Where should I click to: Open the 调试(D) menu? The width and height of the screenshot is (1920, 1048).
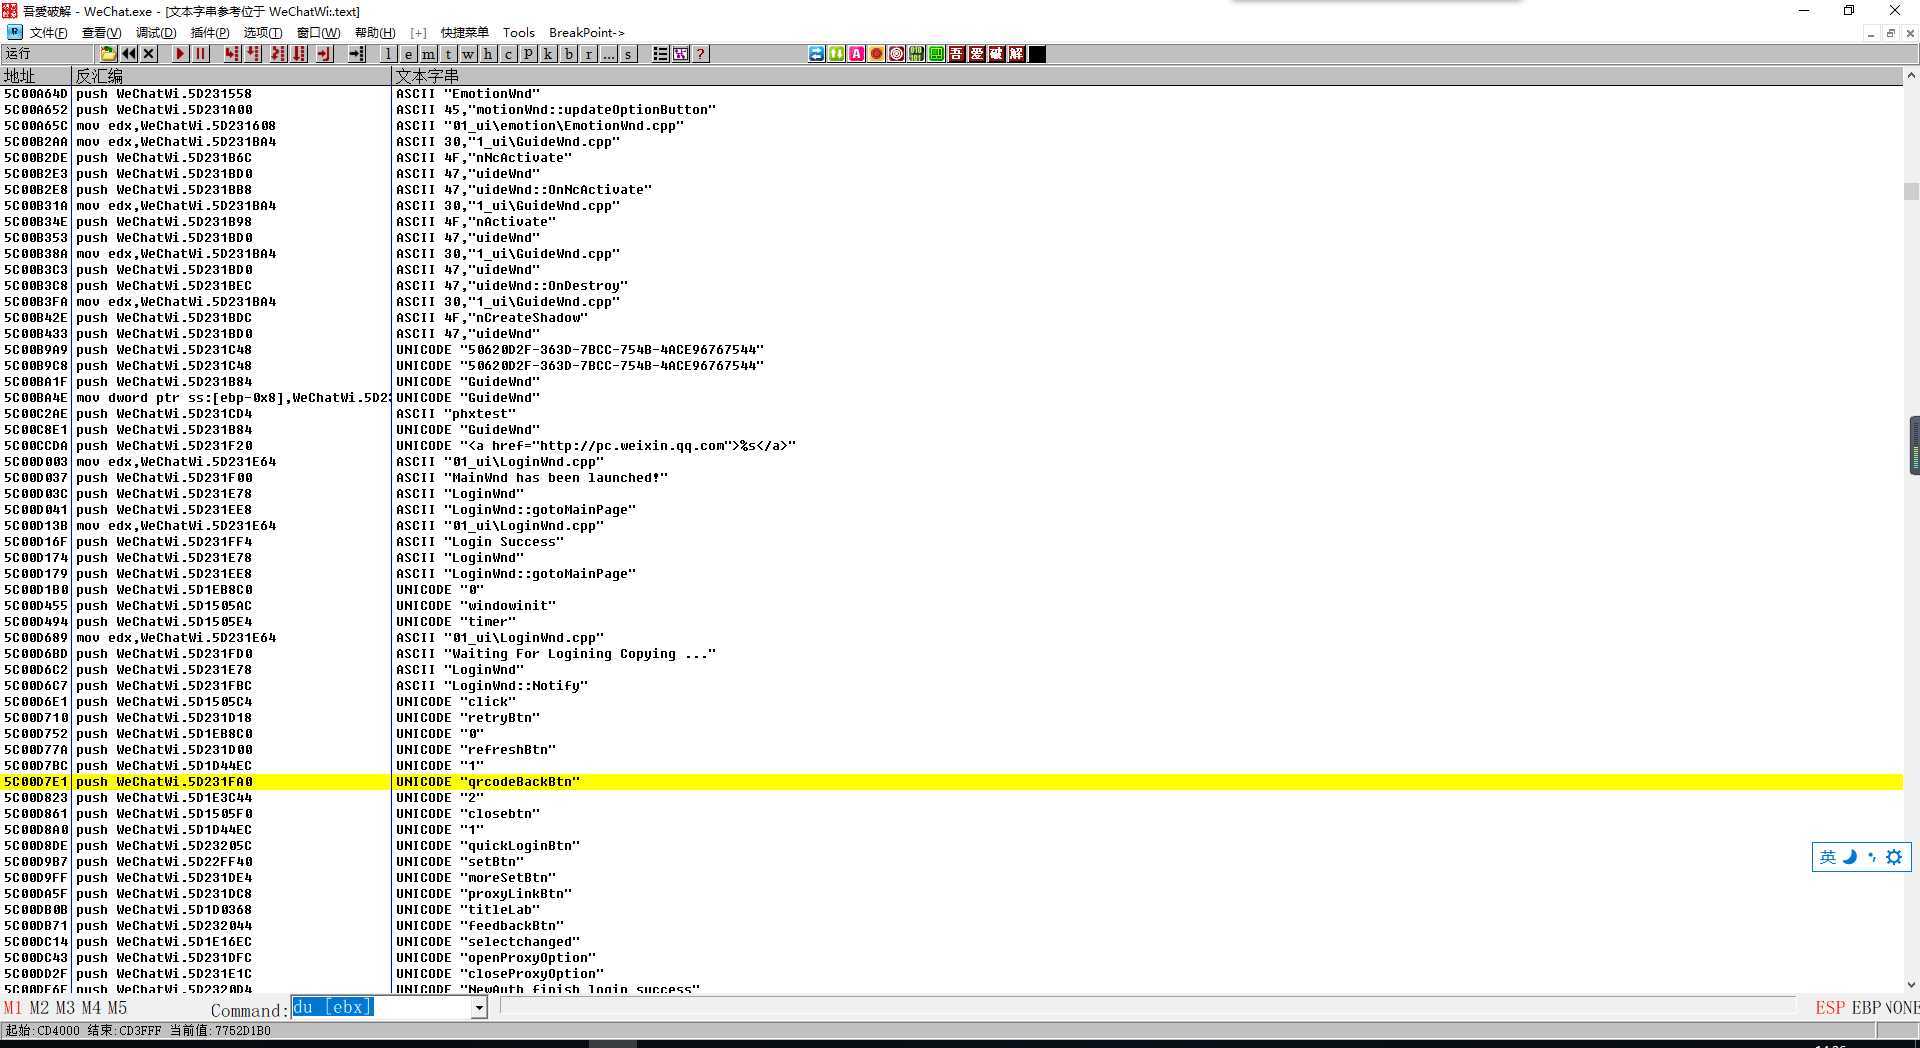[x=155, y=33]
